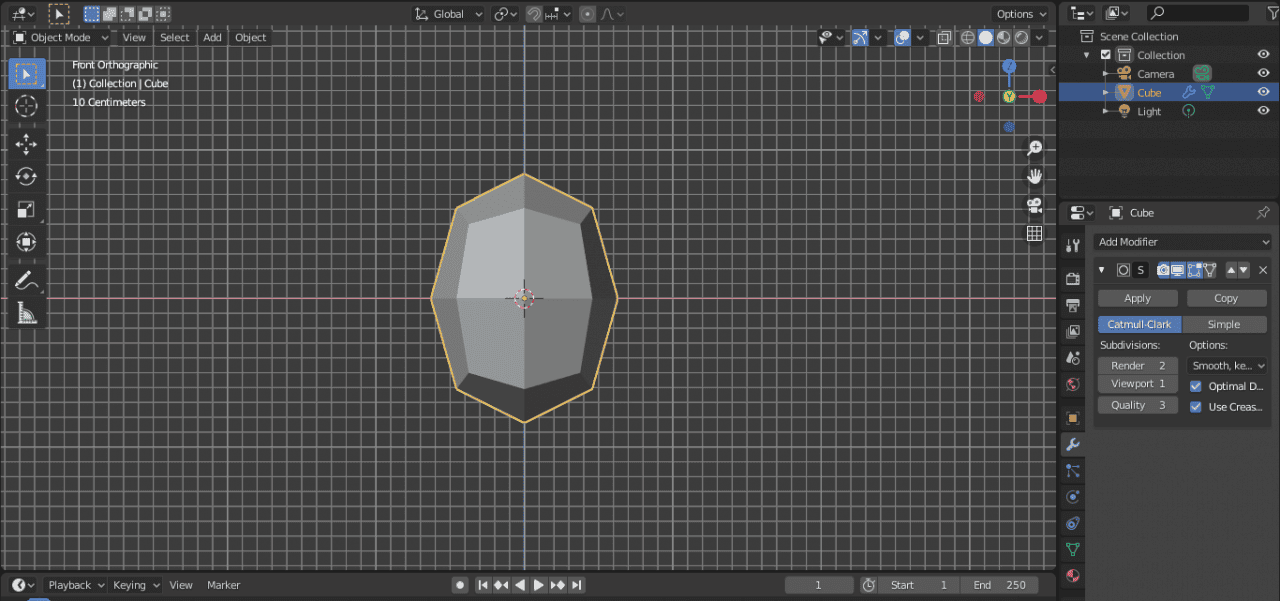Apply the Subdivision Surface modifier
The width and height of the screenshot is (1280, 601).
click(1137, 297)
